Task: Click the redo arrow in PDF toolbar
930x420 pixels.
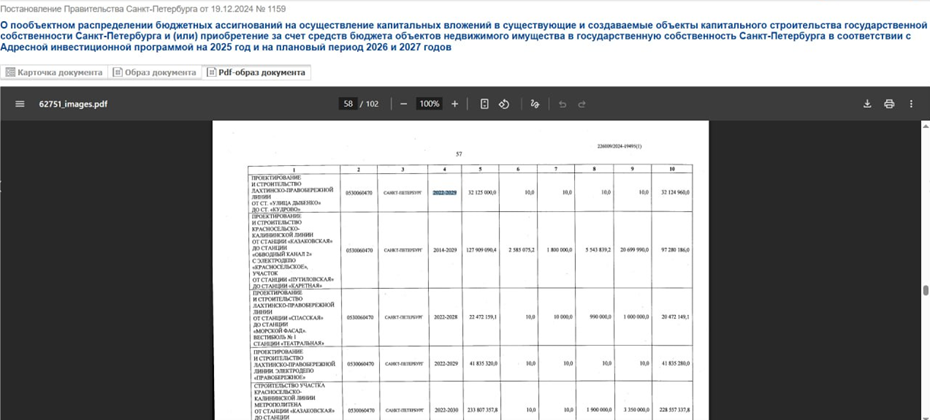Action: 582,104
